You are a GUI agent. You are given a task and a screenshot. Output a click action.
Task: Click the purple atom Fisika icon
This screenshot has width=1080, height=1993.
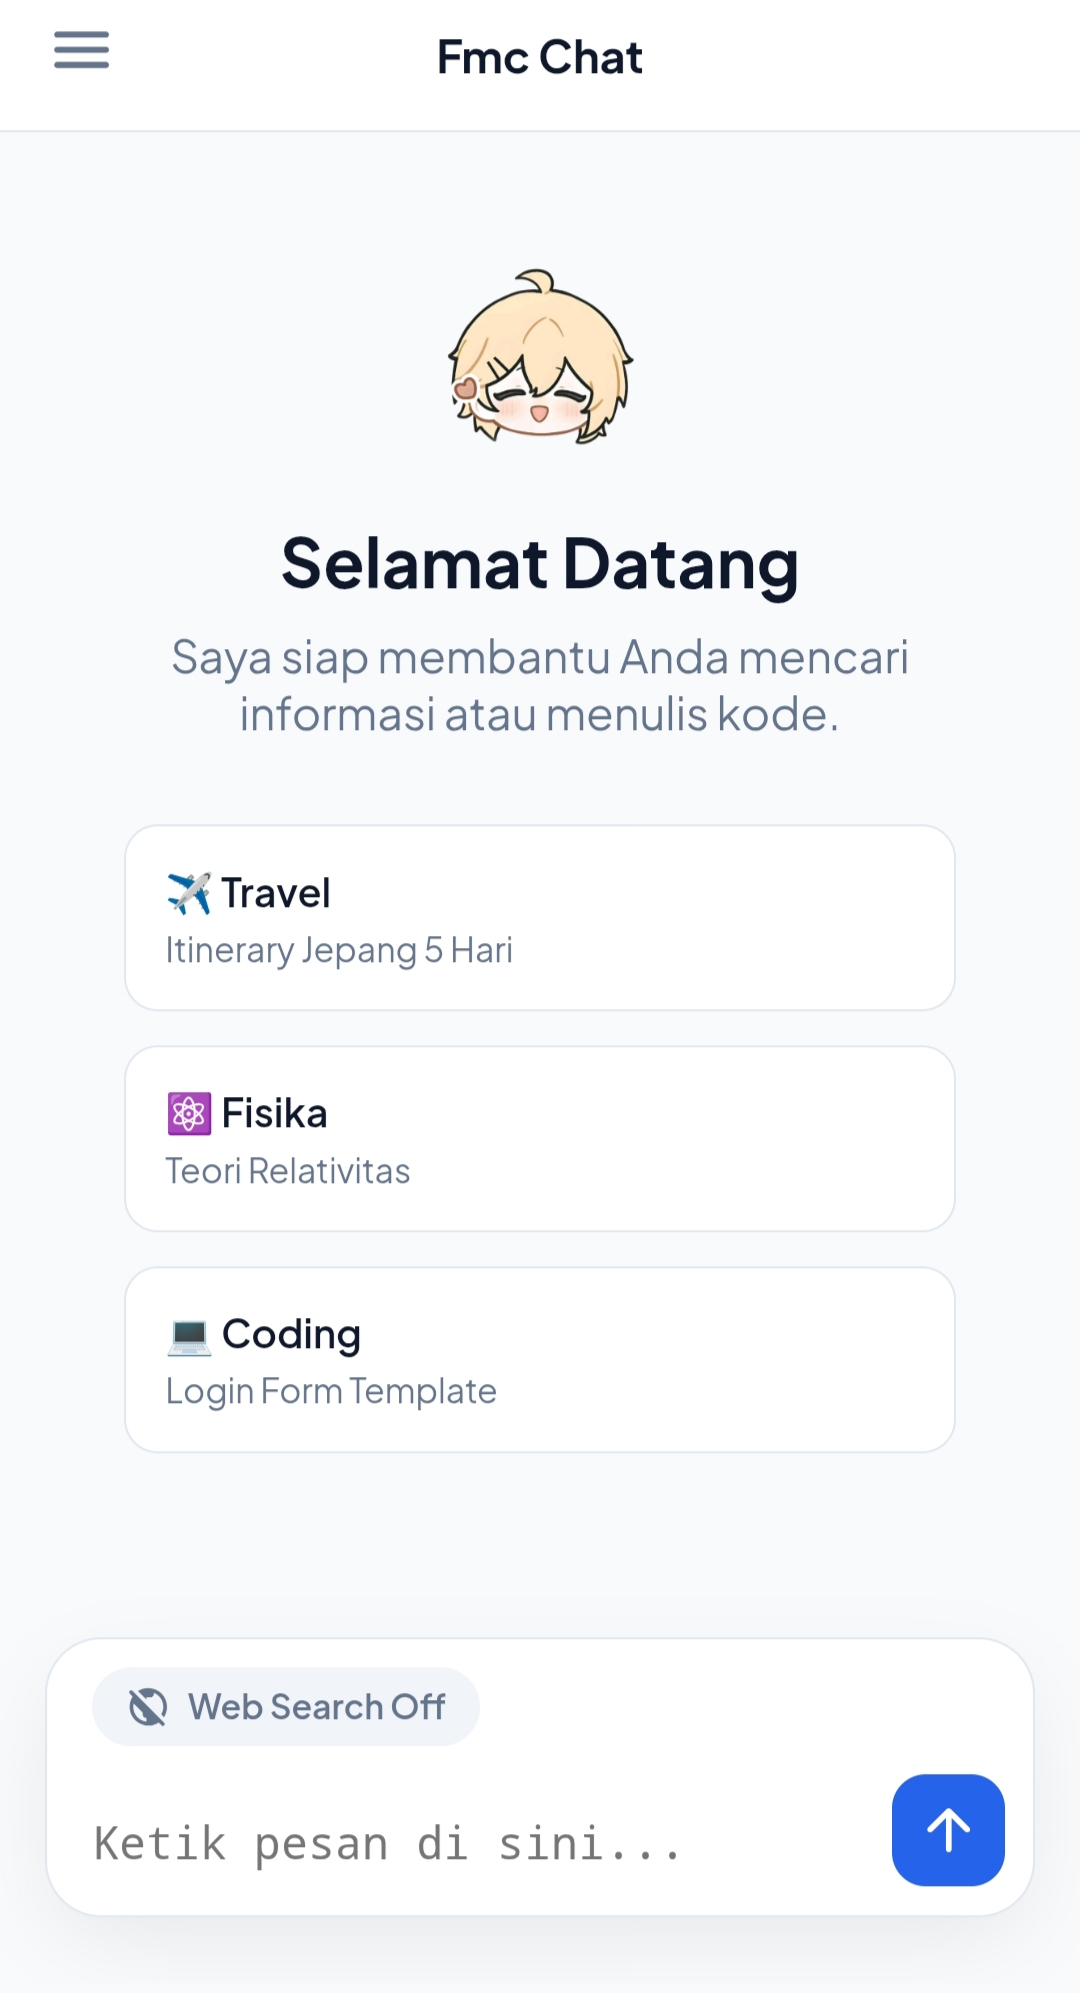[x=189, y=1112]
